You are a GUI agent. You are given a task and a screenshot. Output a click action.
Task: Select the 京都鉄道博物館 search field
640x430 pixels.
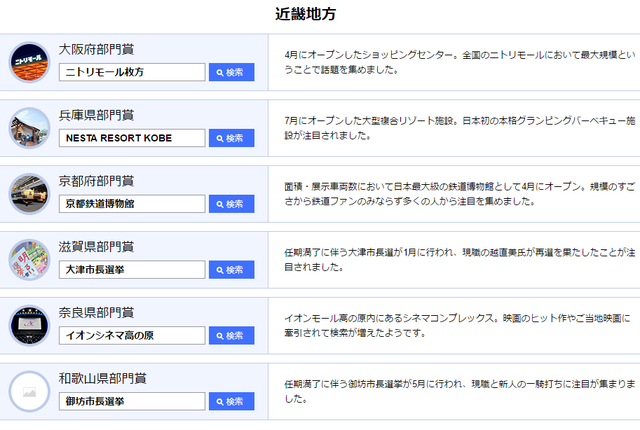132,204
